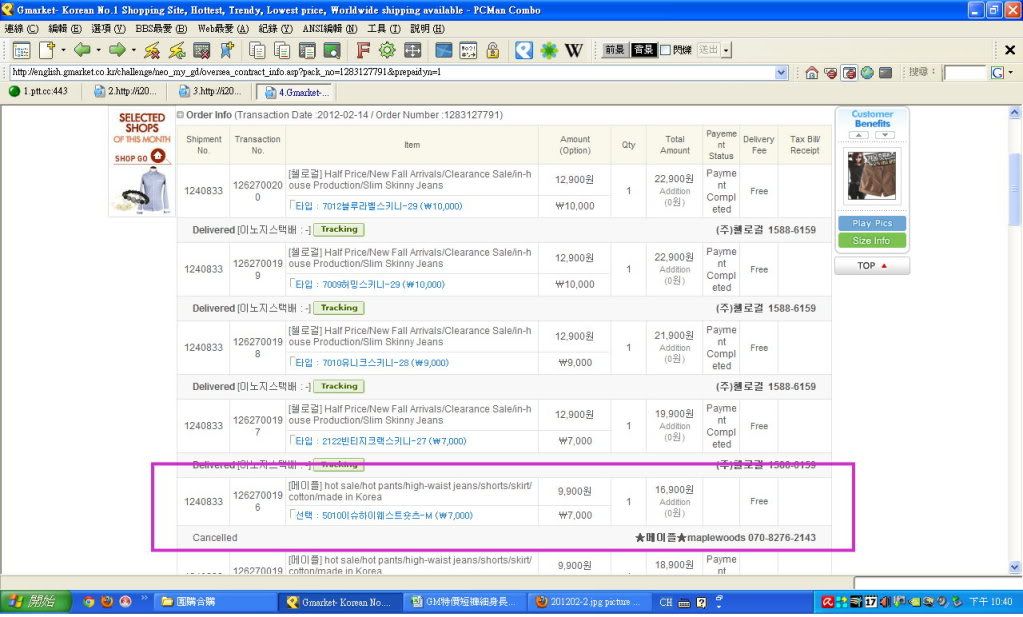
Task: Click the green flower toolbar icon
Action: click(x=549, y=50)
